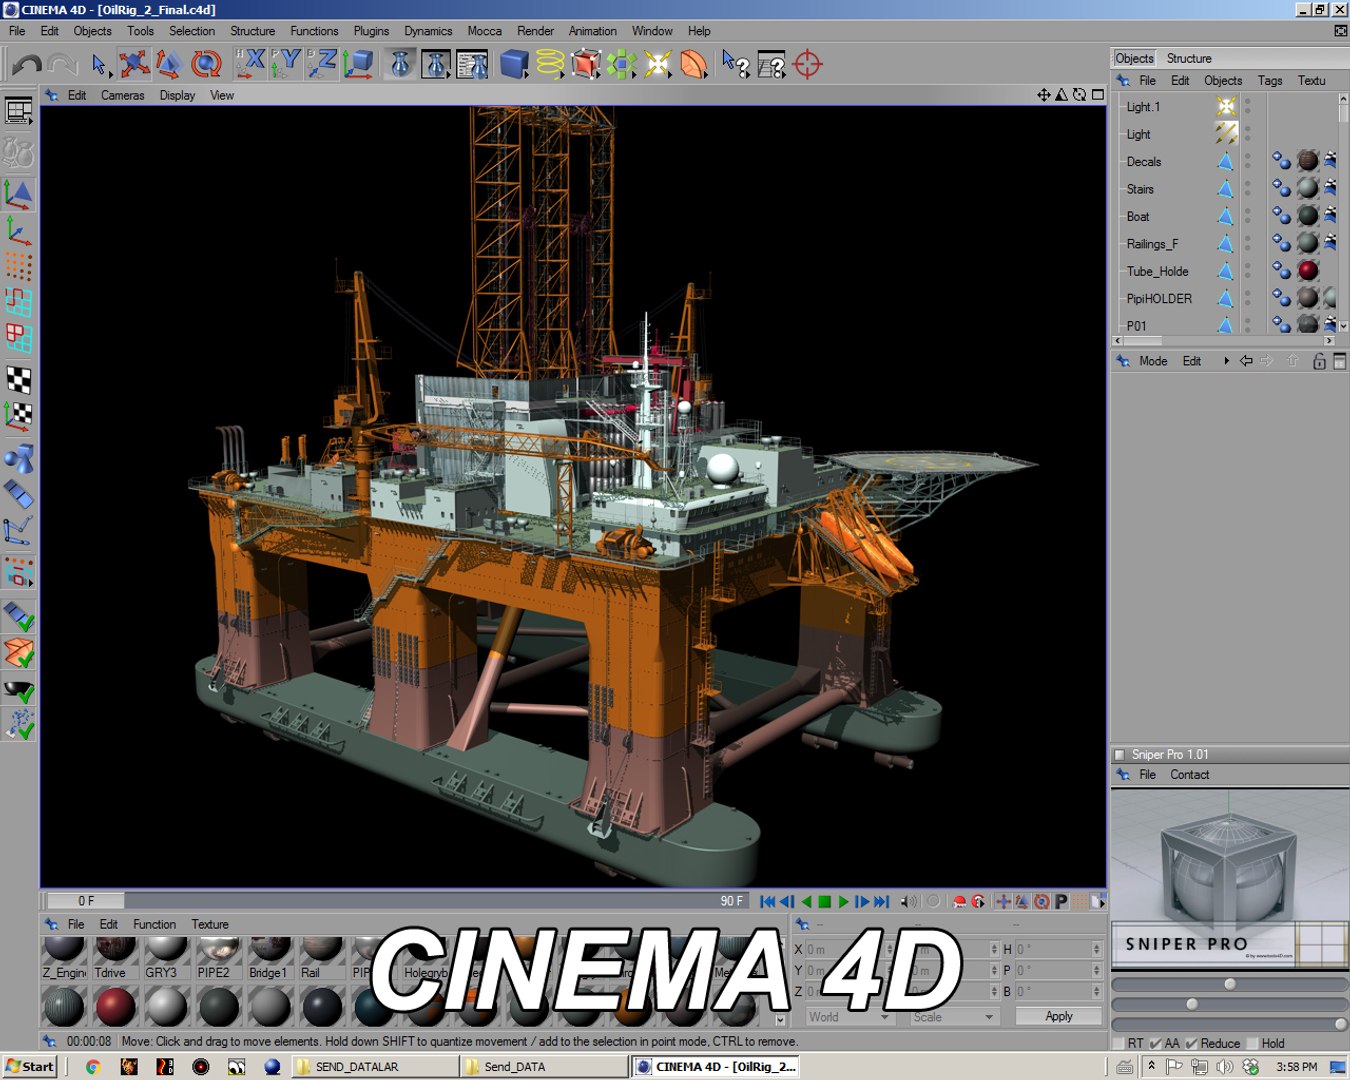Open the spline helix tools
This screenshot has height=1080, width=1350.
(550, 65)
